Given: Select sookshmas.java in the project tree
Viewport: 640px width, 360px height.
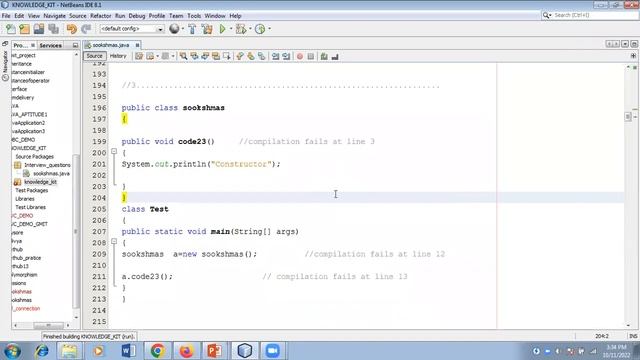Looking at the screenshot, I should click(51, 173).
